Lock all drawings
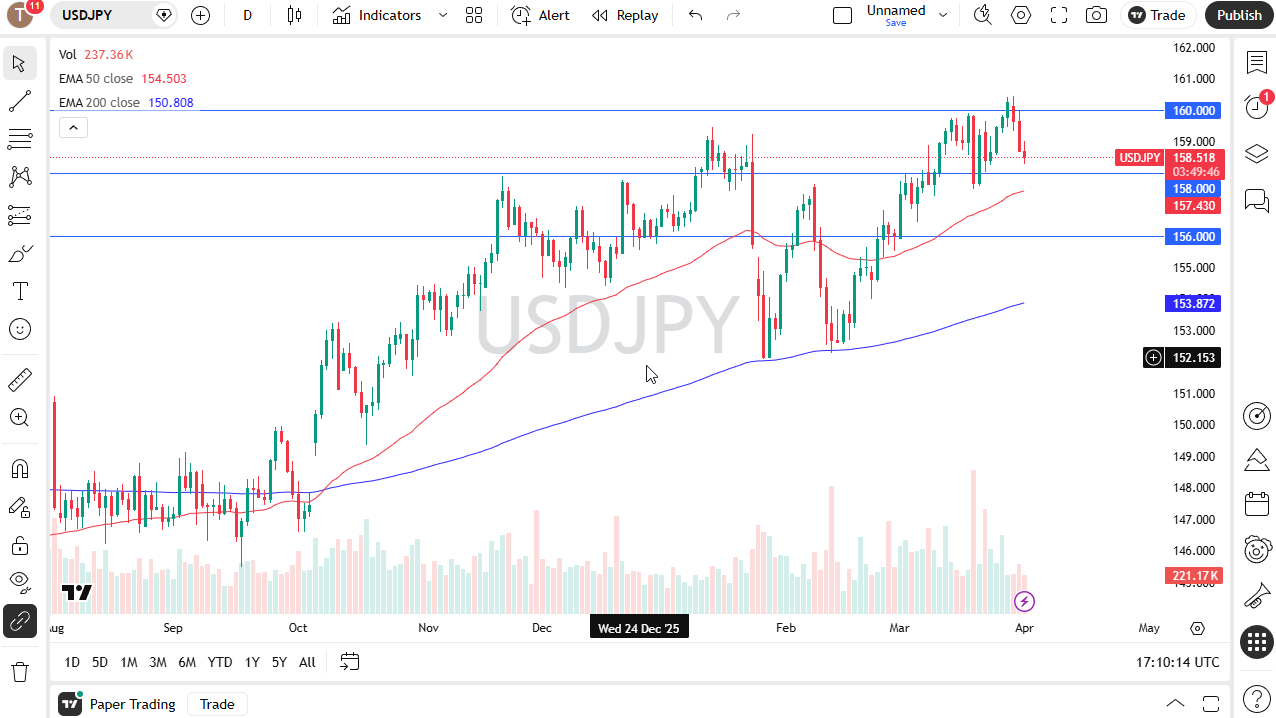 click(20, 545)
